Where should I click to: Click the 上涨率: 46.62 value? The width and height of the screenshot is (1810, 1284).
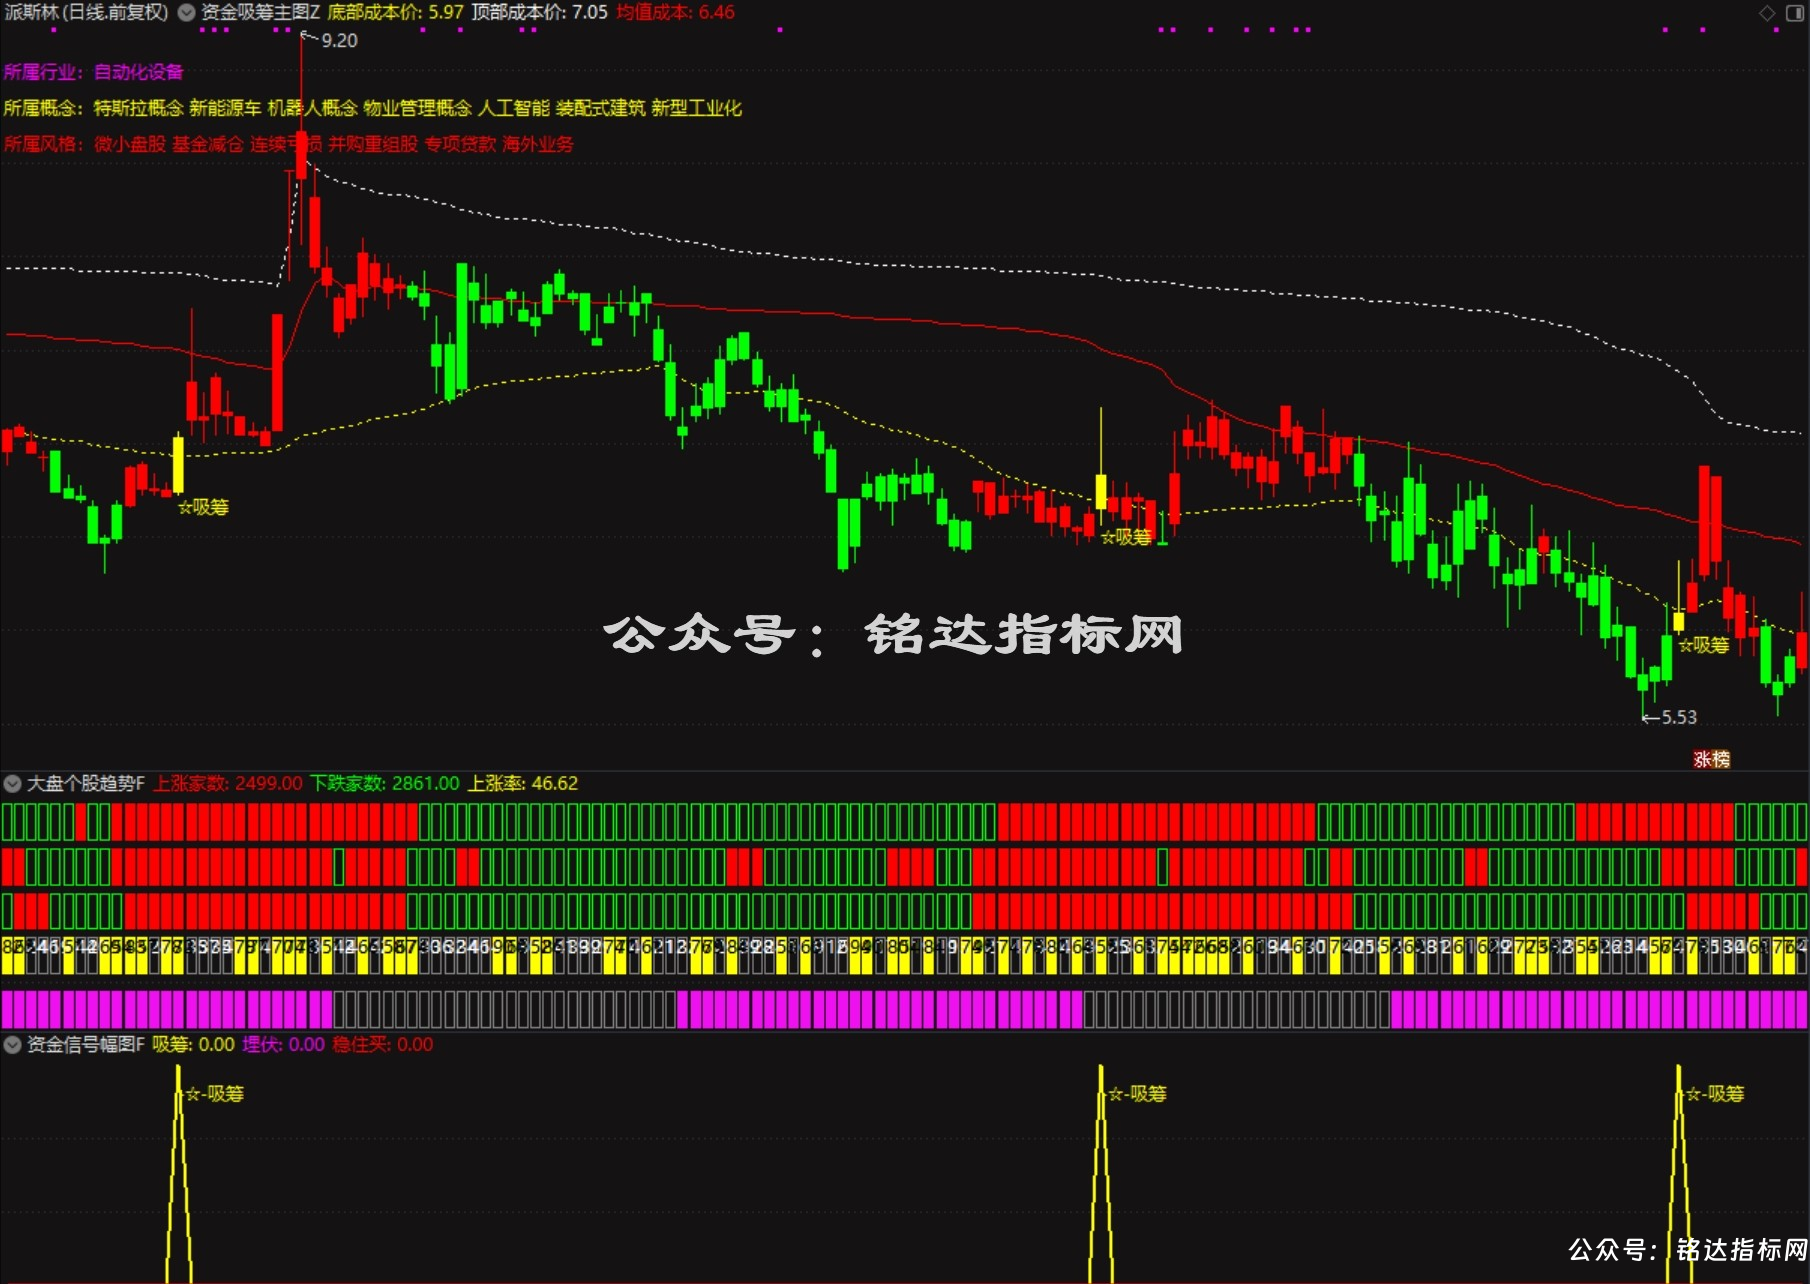pos(523,783)
